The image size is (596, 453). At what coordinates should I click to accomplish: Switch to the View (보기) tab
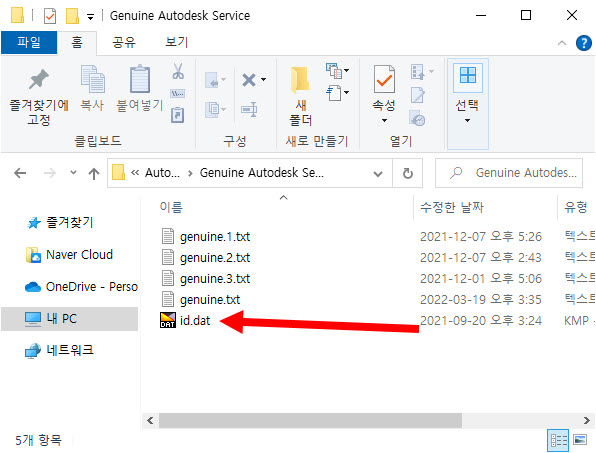177,42
